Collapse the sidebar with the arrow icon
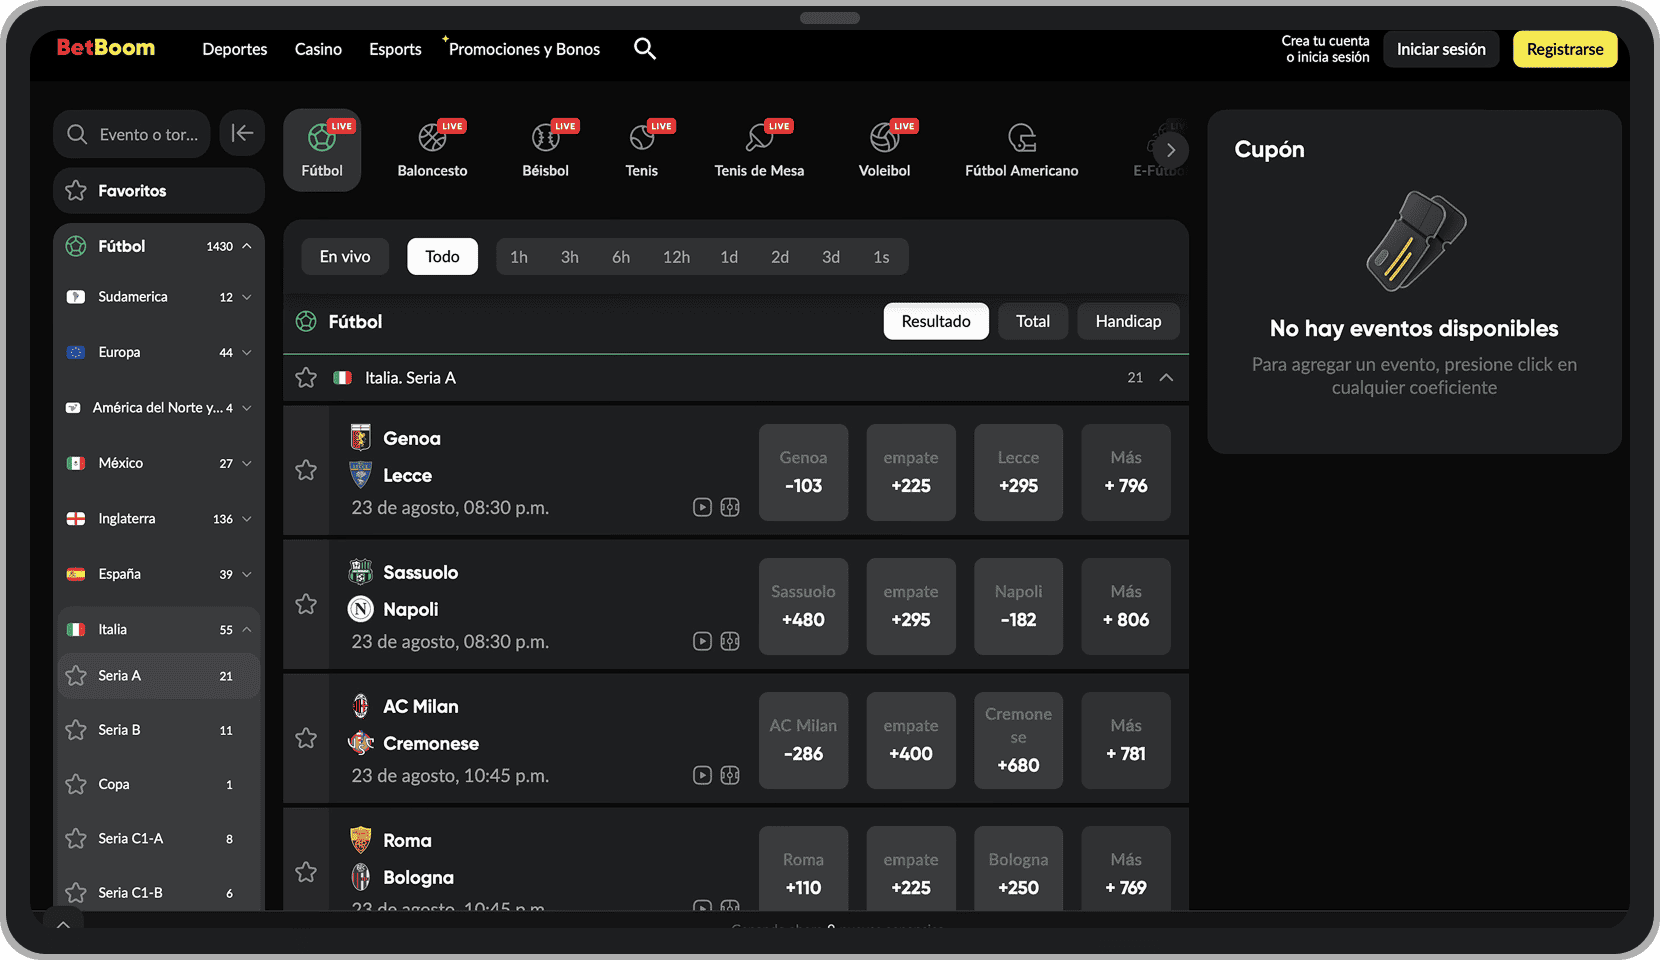The image size is (1660, 960). pos(242,133)
